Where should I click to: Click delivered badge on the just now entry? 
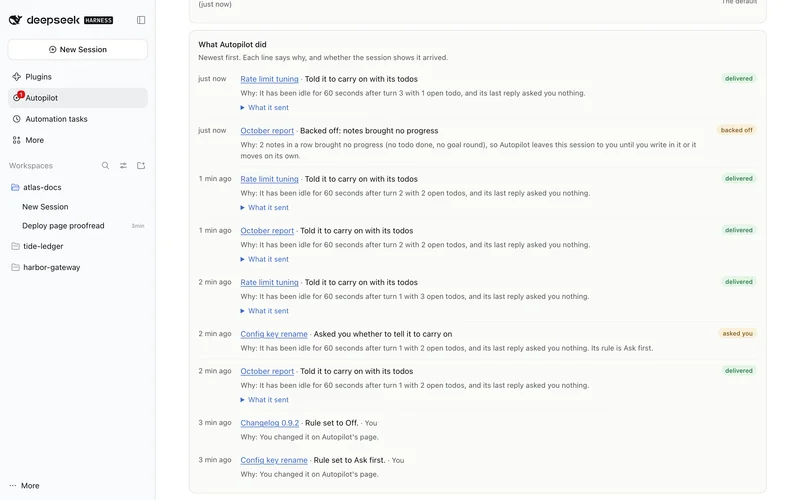click(738, 79)
